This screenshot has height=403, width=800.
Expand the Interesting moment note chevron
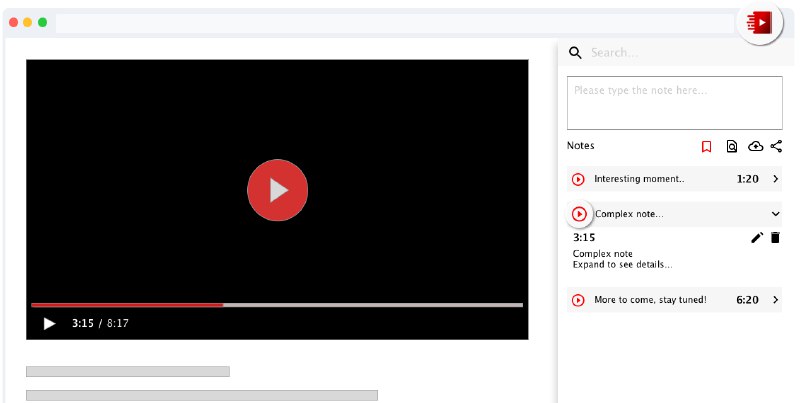click(776, 179)
